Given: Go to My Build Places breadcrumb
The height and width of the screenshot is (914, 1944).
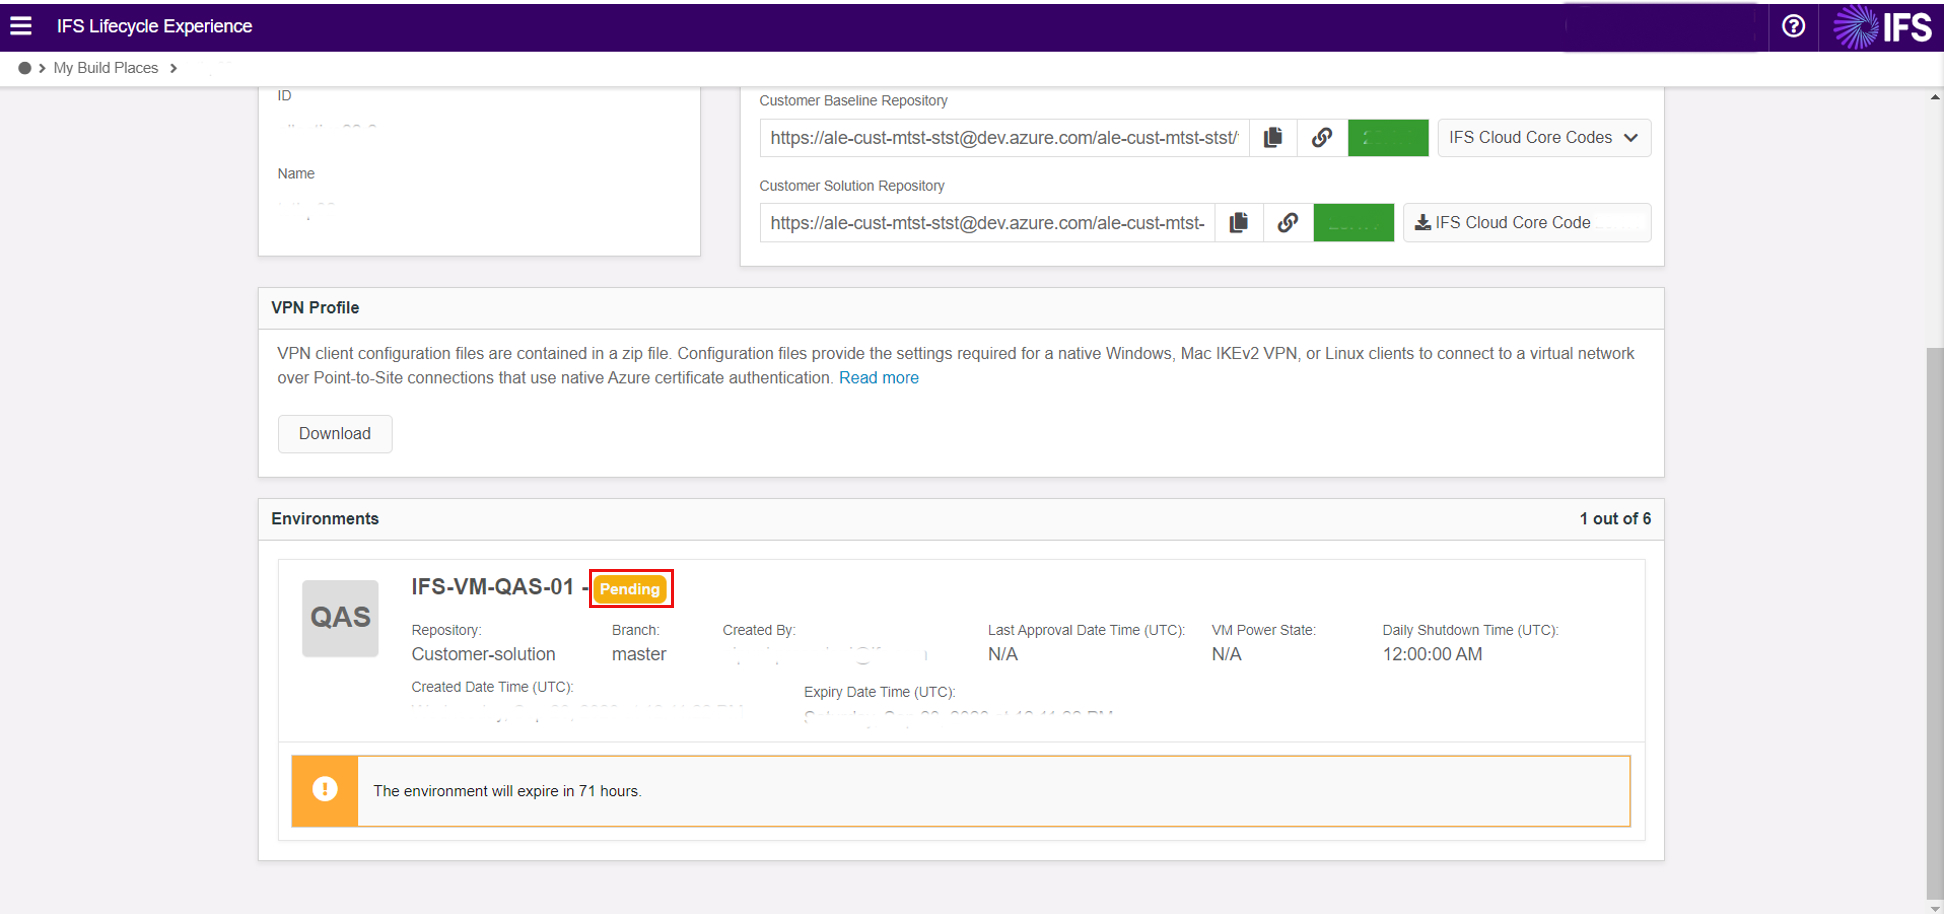Looking at the screenshot, I should click(106, 68).
